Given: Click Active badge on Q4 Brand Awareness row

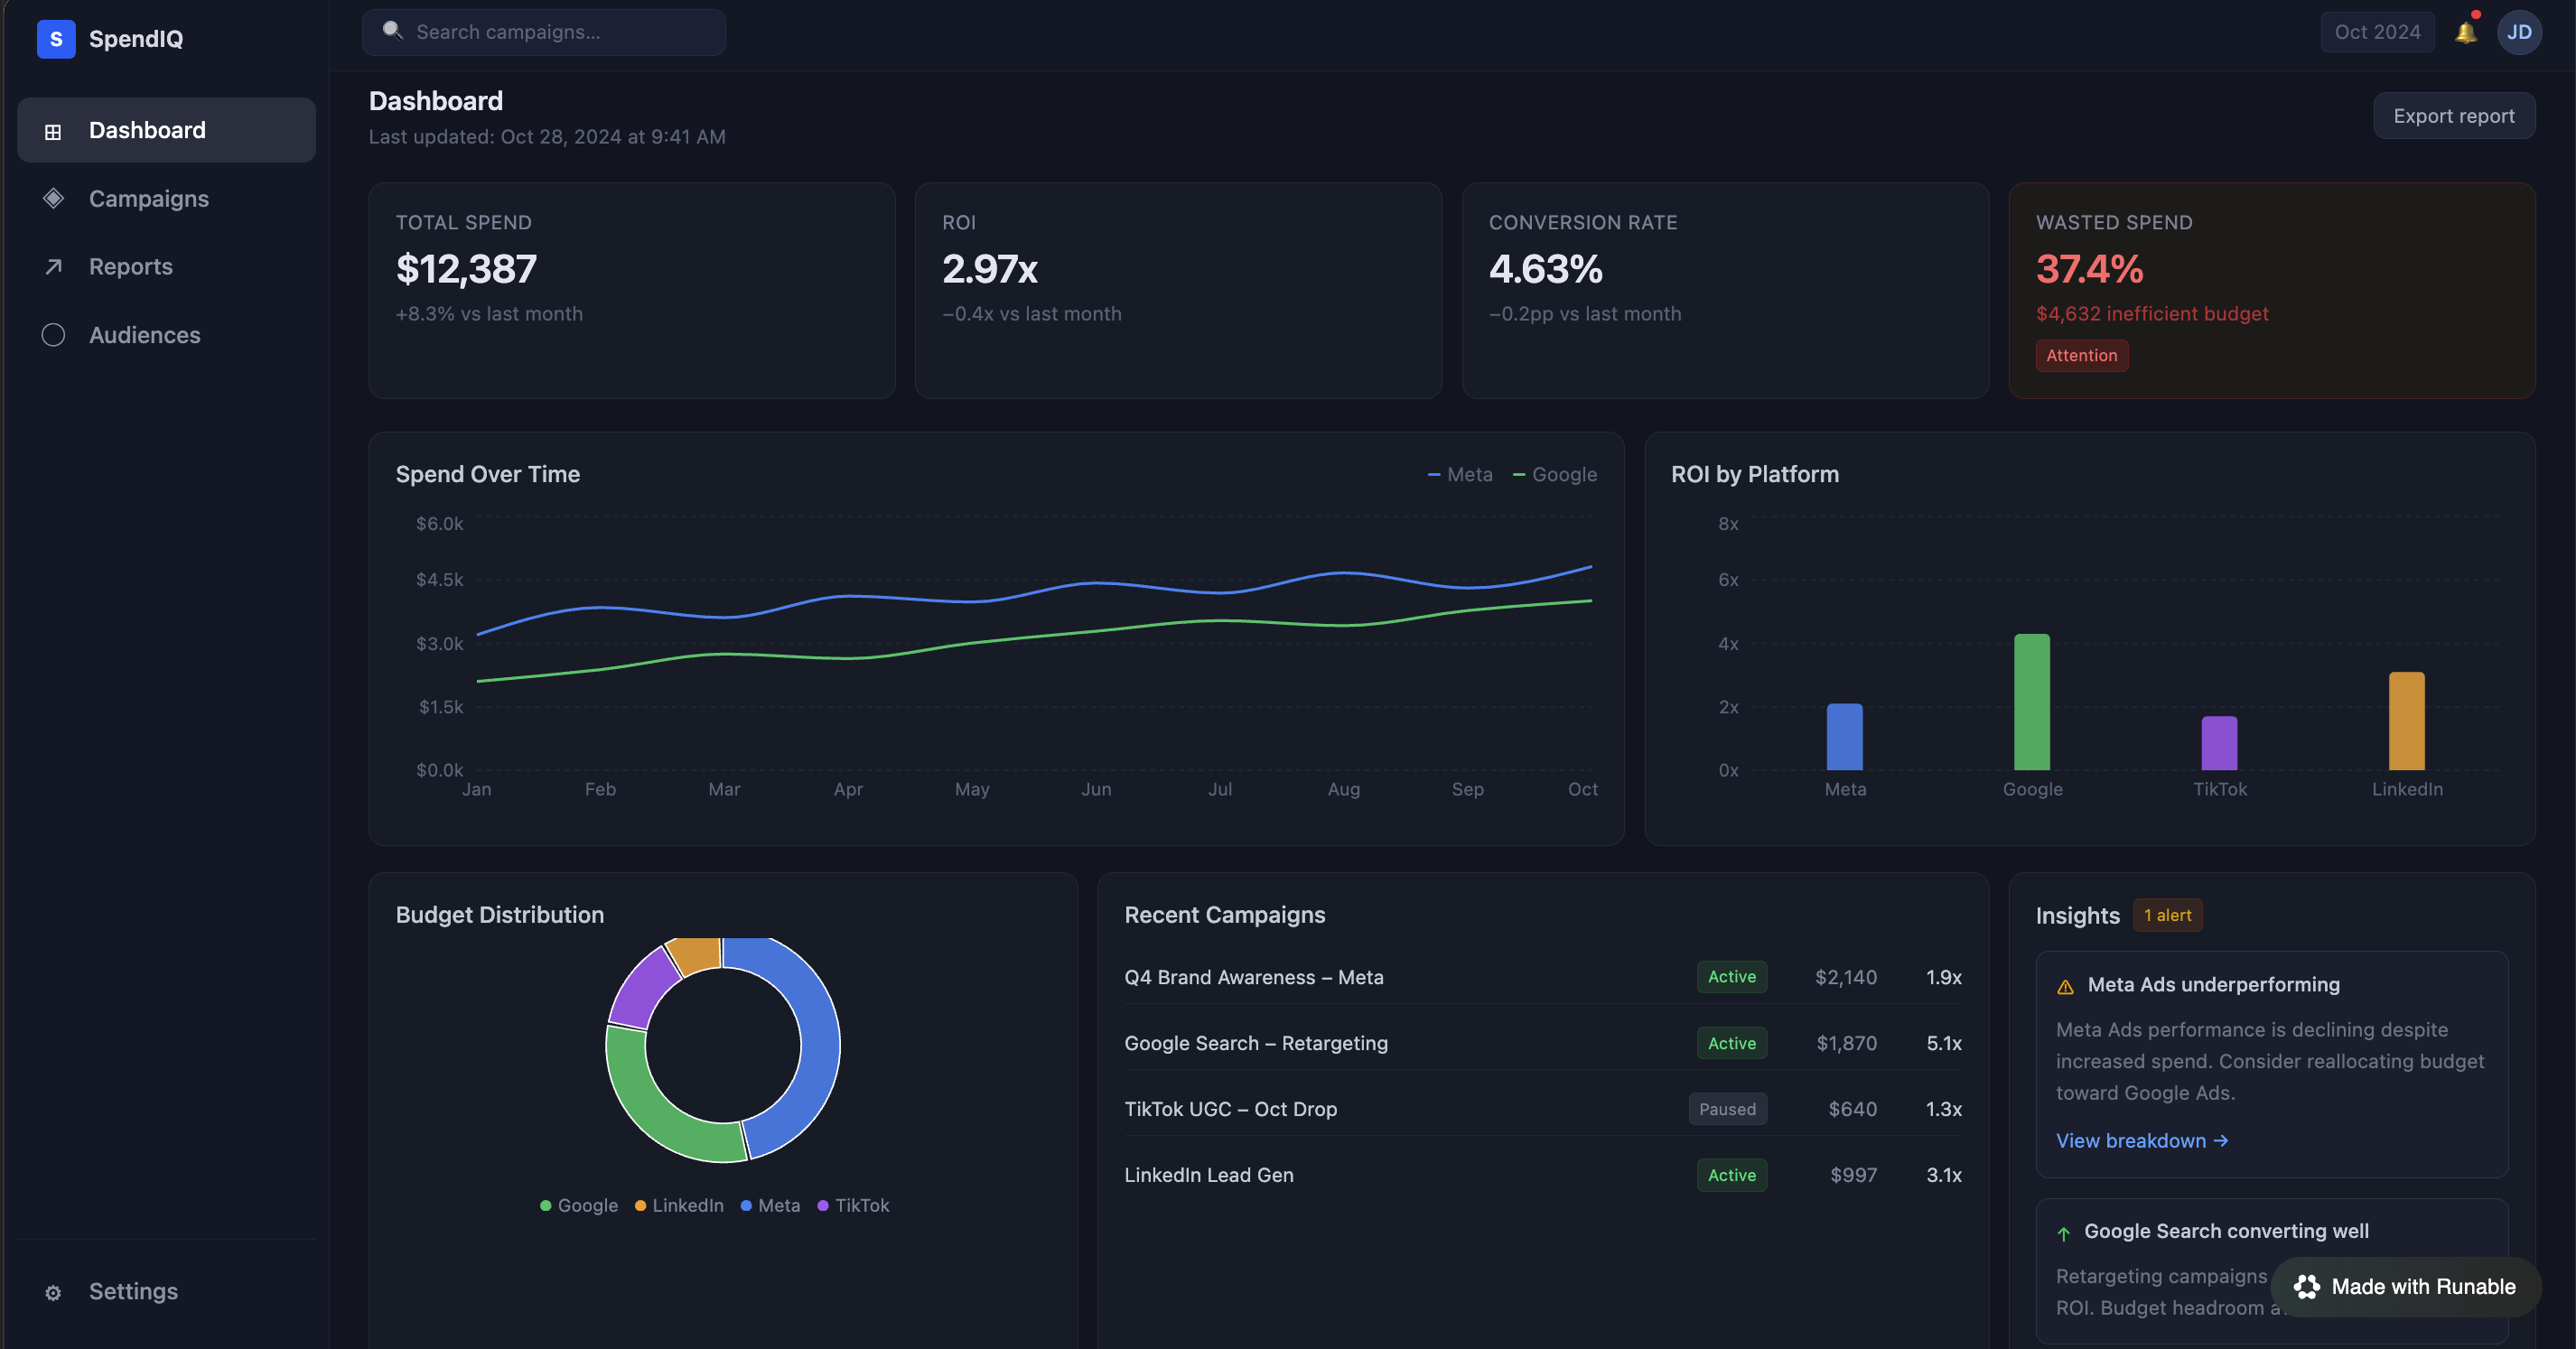Looking at the screenshot, I should (x=1731, y=977).
